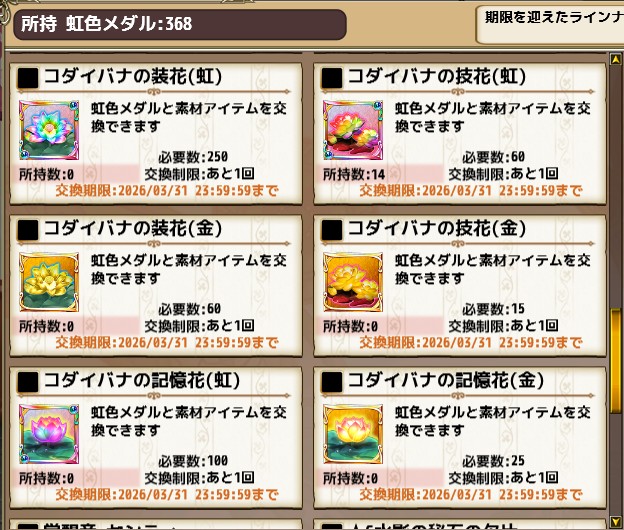Screen dimensions: 624x530
Task: Click black square beside コダイバナの装花(虹) title
Action: [x=28, y=78]
